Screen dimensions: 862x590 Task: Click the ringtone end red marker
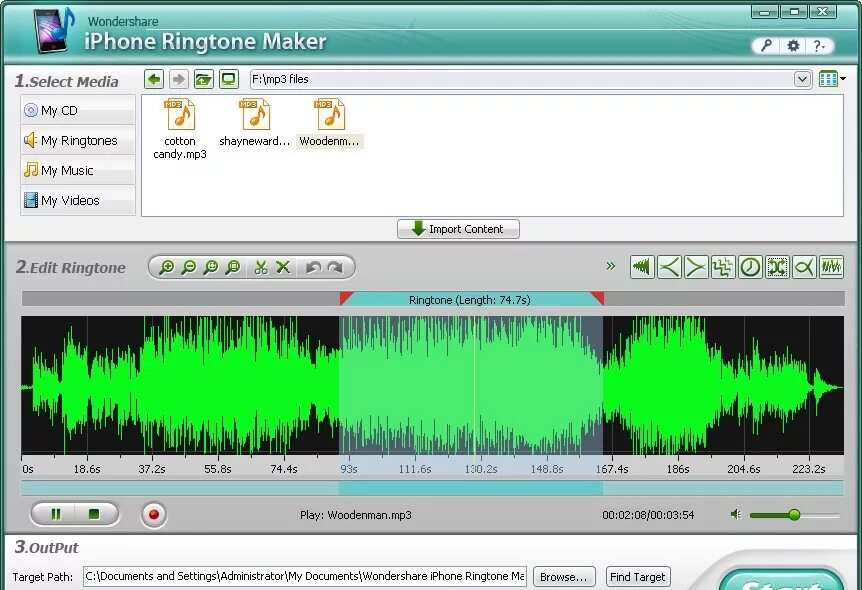598,297
